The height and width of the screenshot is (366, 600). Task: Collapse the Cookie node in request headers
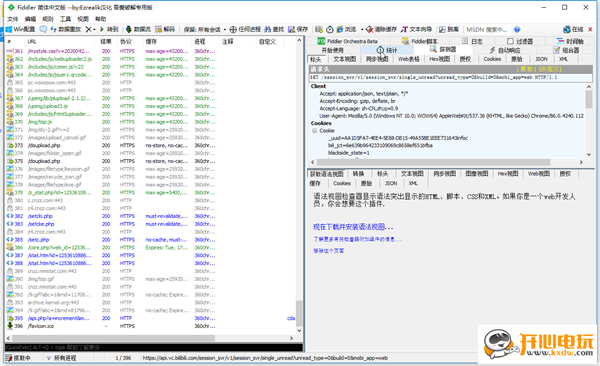315,131
